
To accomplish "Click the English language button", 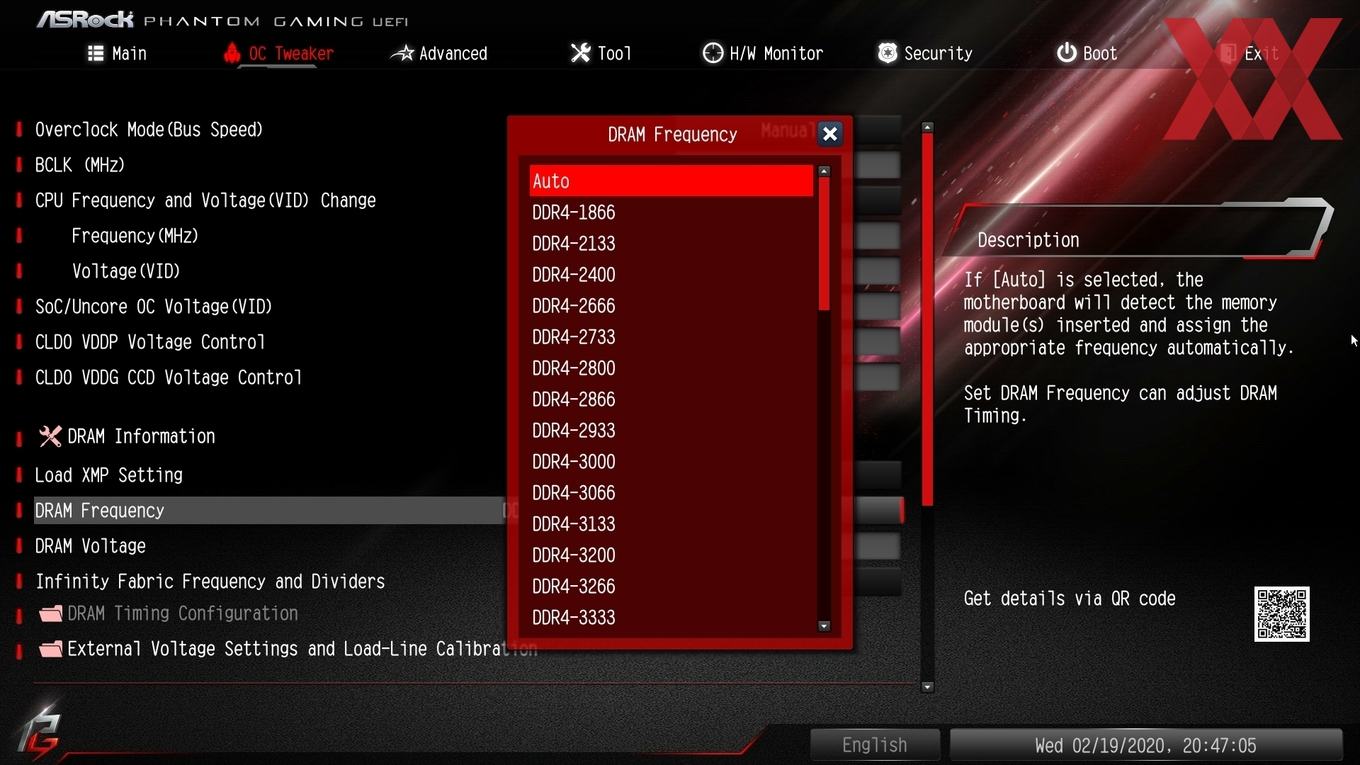I will 874,745.
